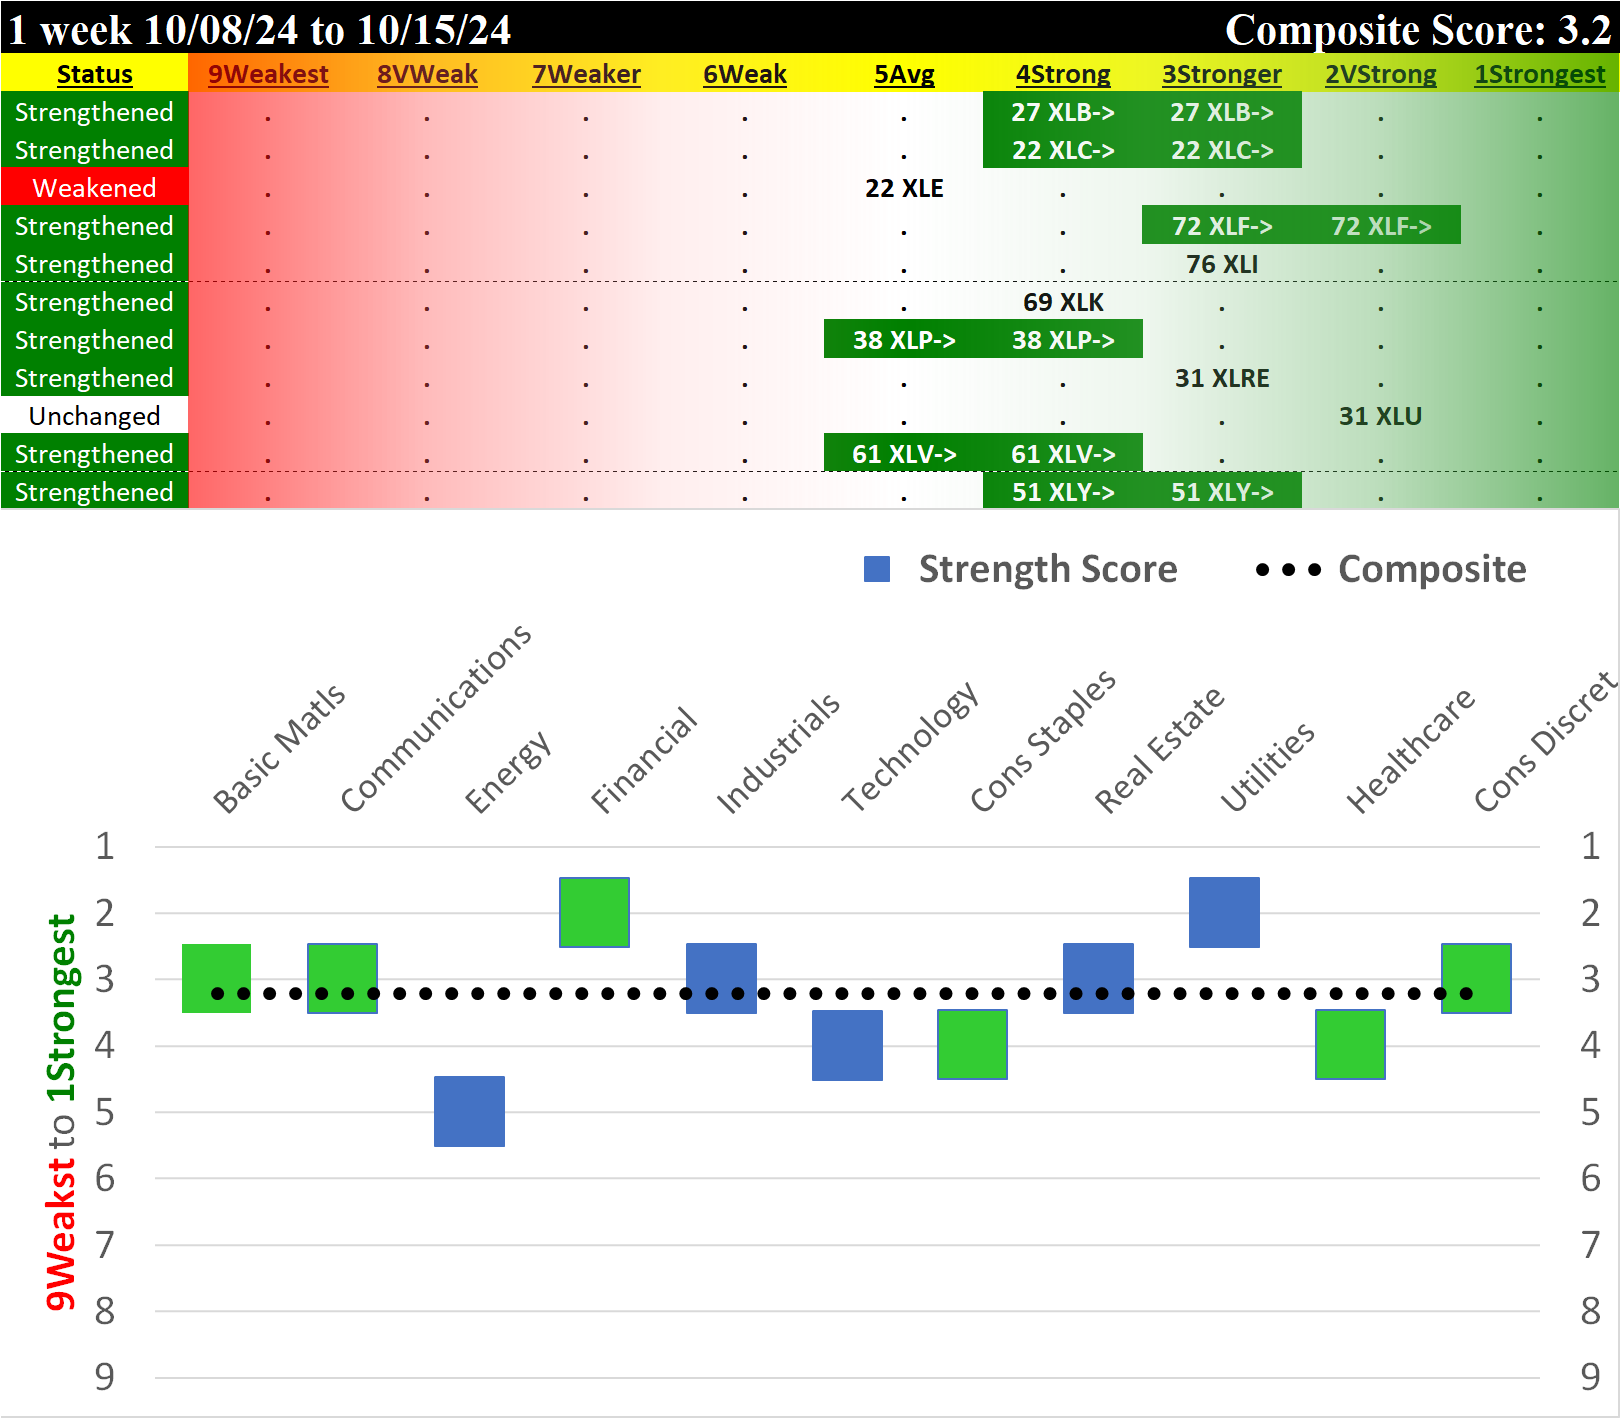
Task: Select the 5Avg column header
Action: [905, 74]
